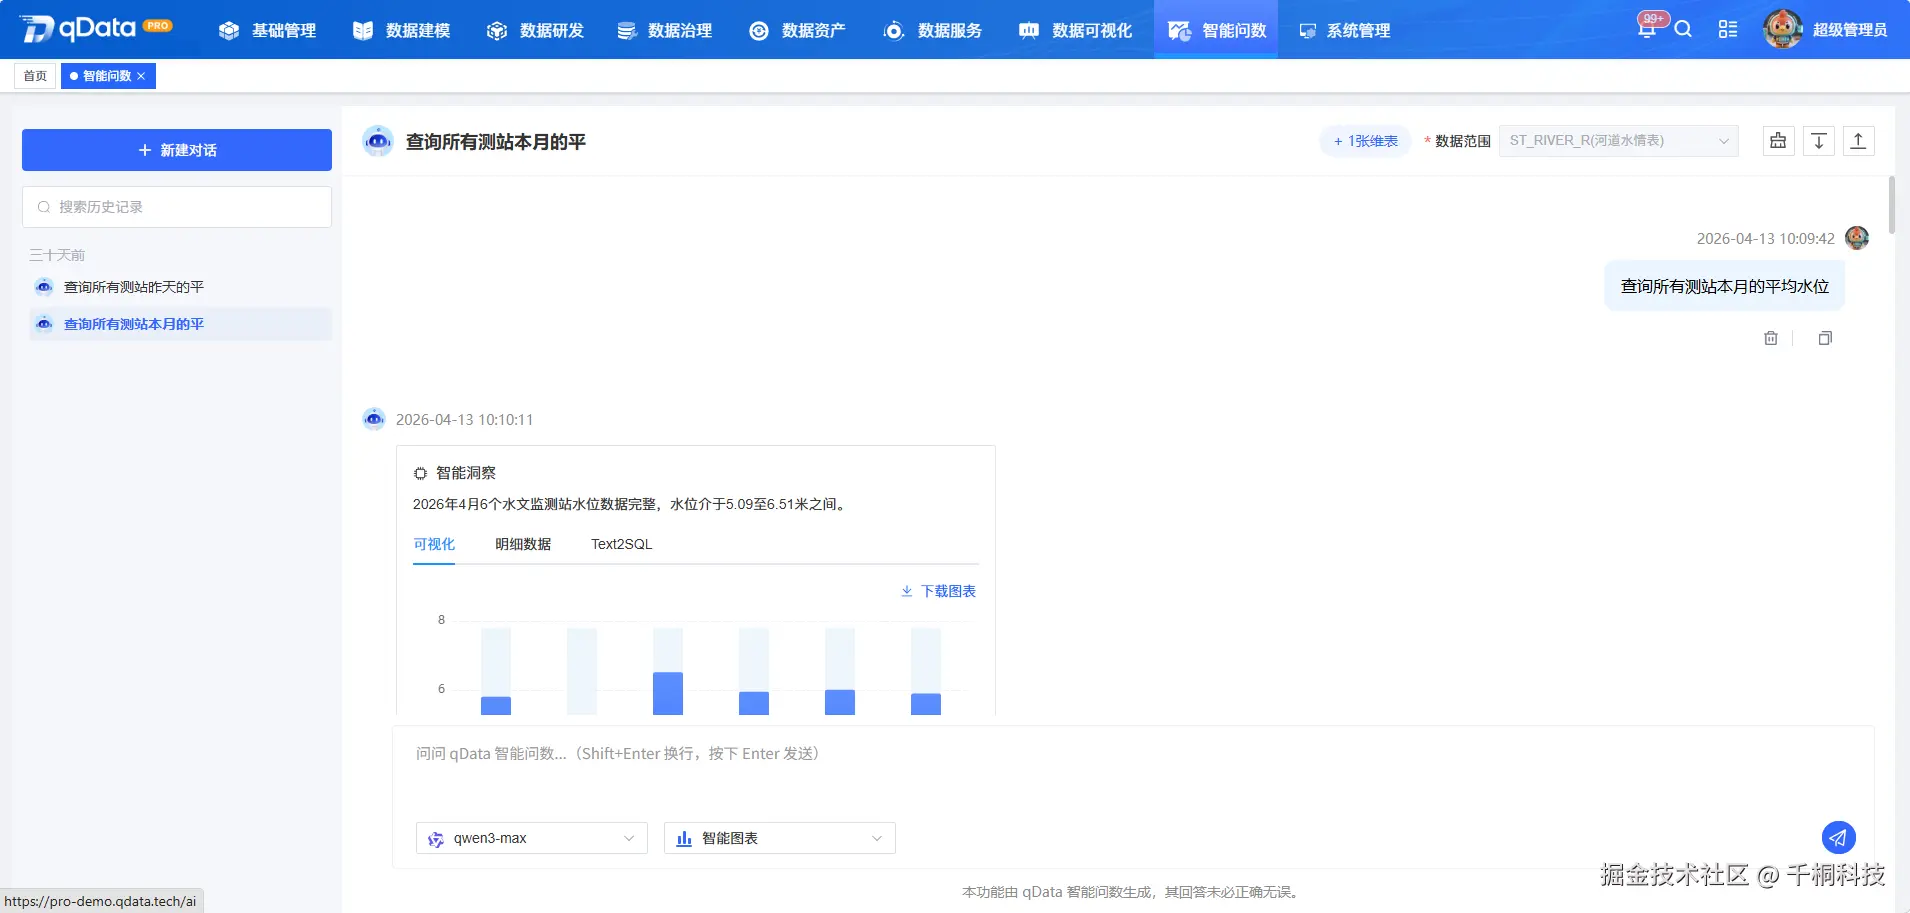Open the 数据资产 menu
The height and width of the screenshot is (913, 1910).
pyautogui.click(x=797, y=31)
